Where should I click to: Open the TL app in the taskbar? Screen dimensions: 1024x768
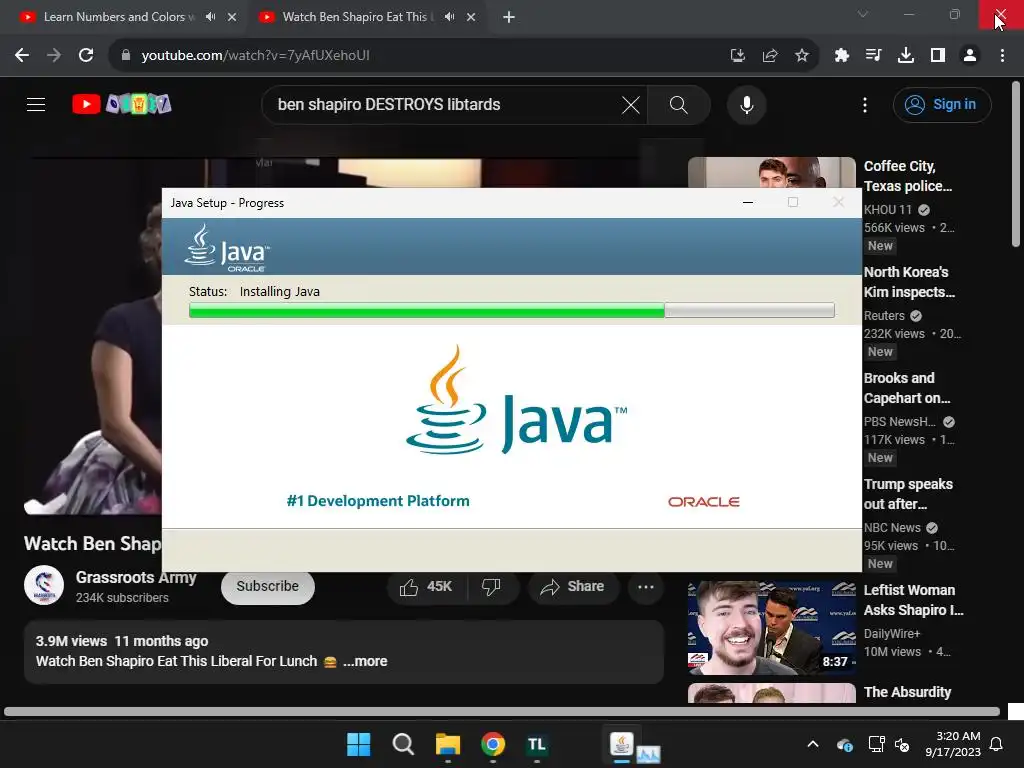[537, 744]
